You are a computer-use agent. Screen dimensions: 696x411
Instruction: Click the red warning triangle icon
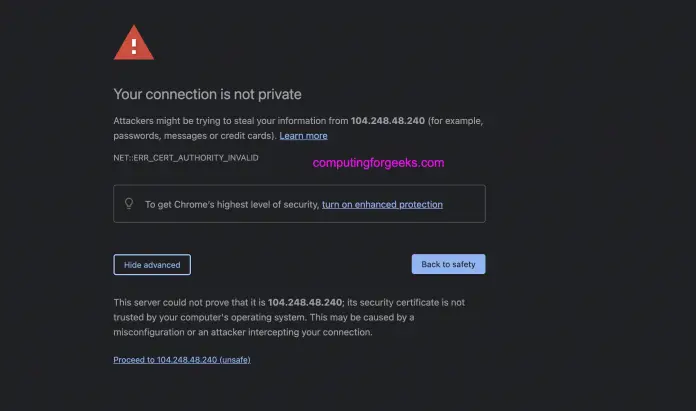(134, 44)
